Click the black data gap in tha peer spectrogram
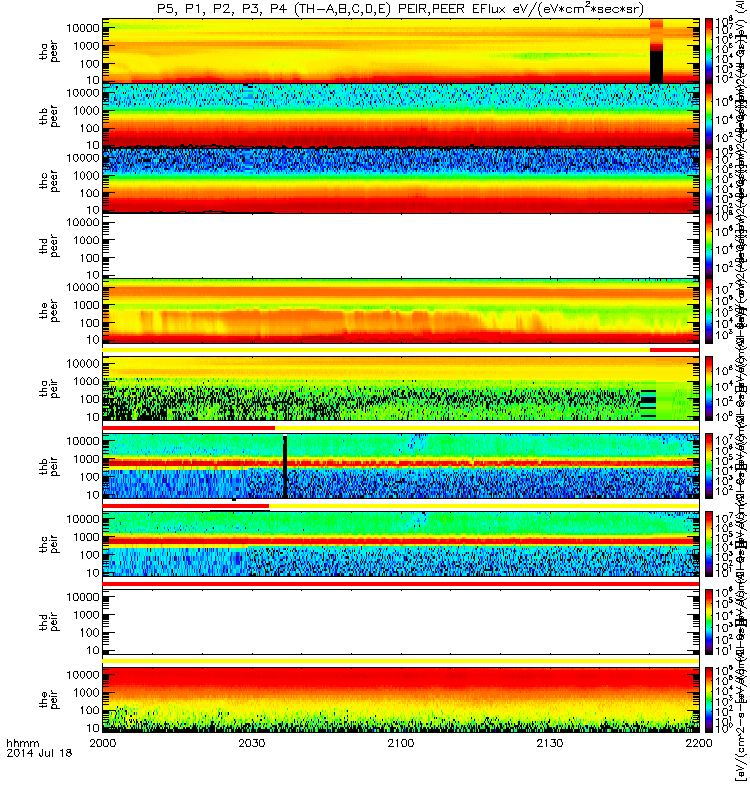The height and width of the screenshot is (800, 750). pyautogui.click(x=656, y=67)
